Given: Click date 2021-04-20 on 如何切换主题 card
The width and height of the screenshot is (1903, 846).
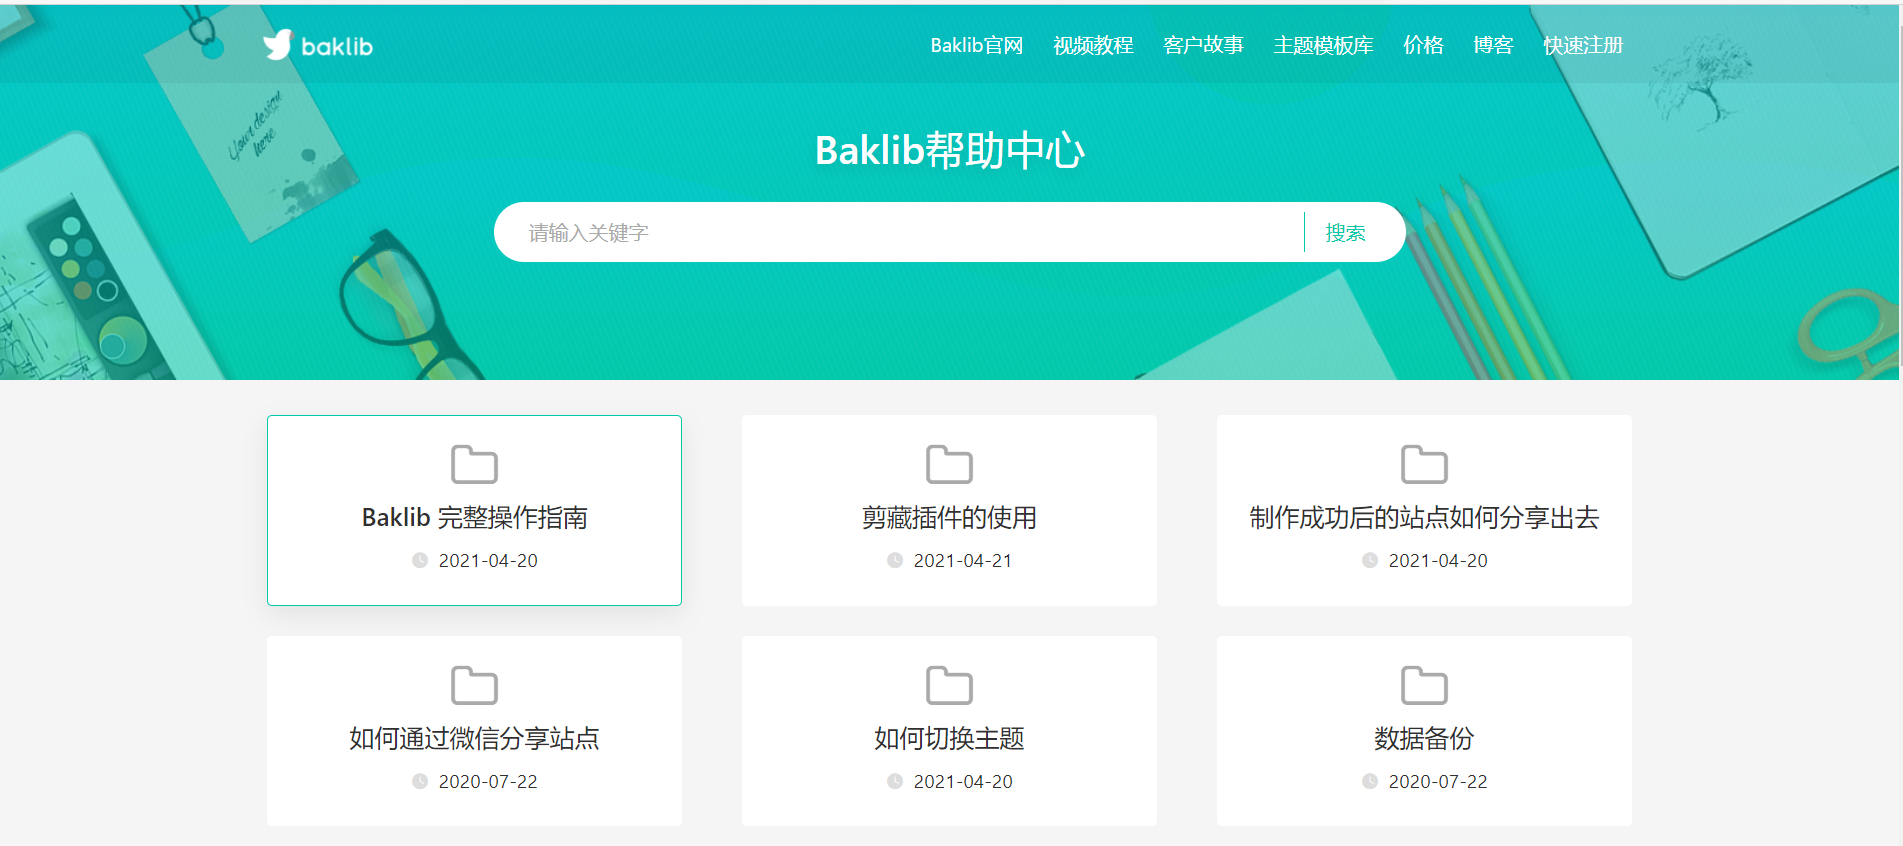Looking at the screenshot, I should click(x=963, y=782).
